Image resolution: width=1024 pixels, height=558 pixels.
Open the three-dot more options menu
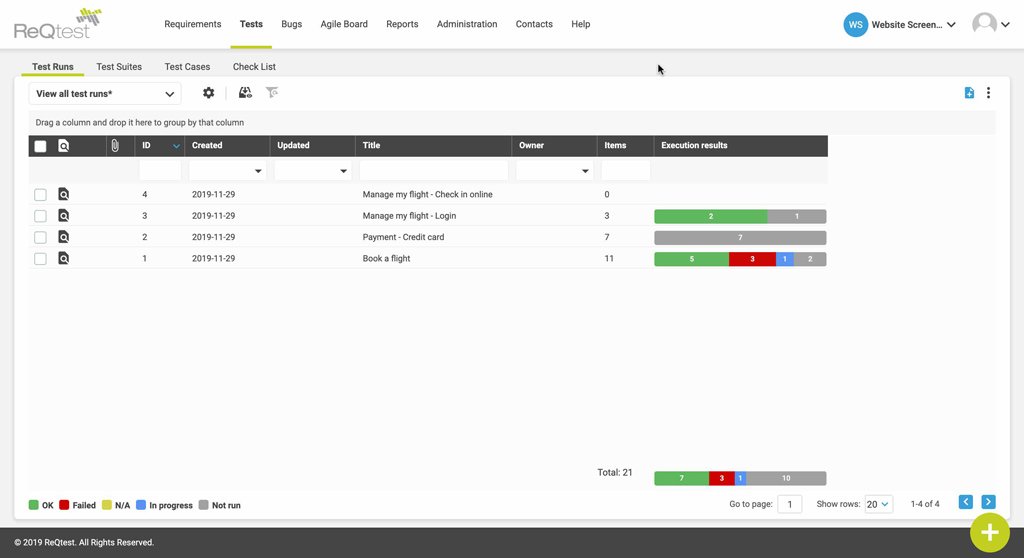click(x=988, y=93)
